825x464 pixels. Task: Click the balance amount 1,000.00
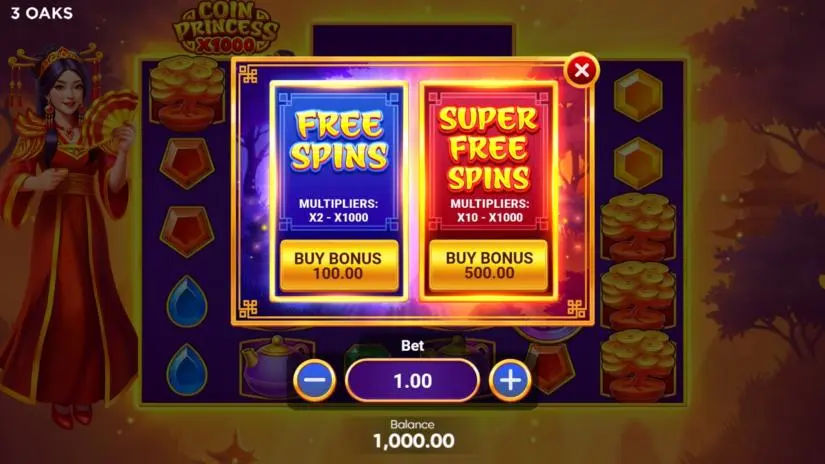click(414, 441)
